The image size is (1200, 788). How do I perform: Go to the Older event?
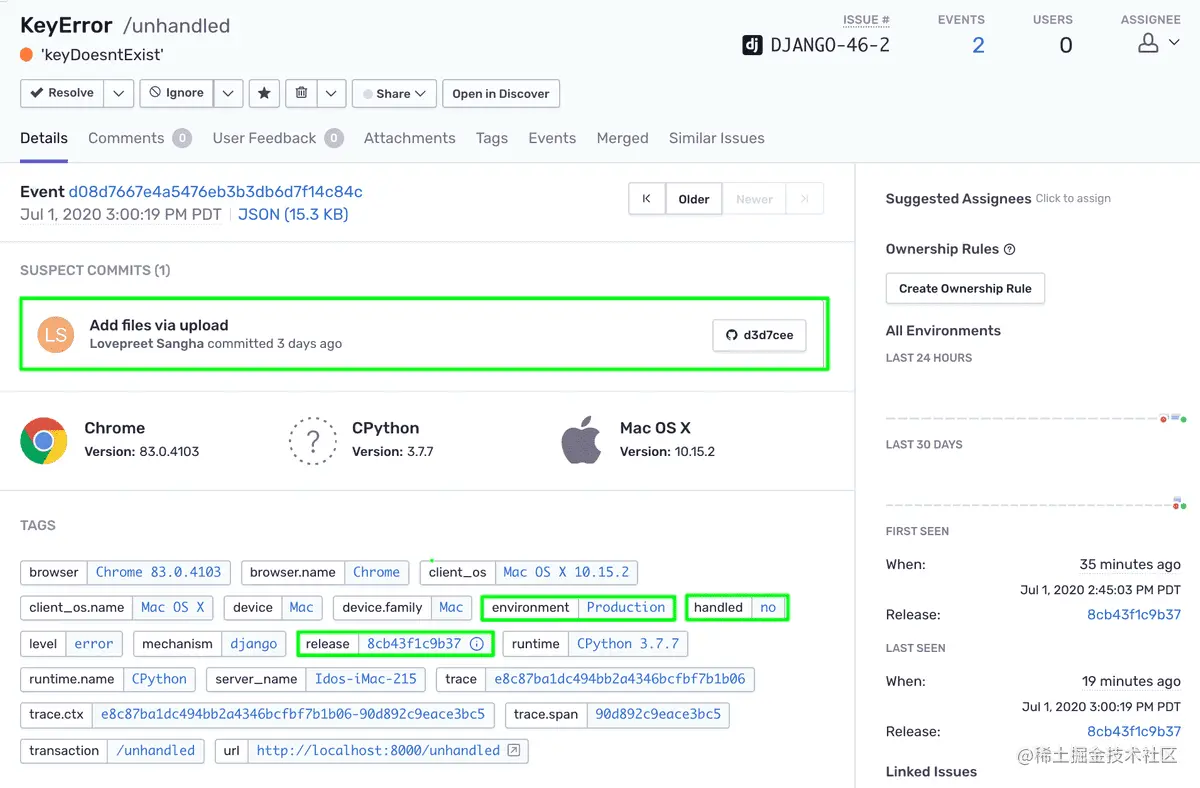[694, 199]
